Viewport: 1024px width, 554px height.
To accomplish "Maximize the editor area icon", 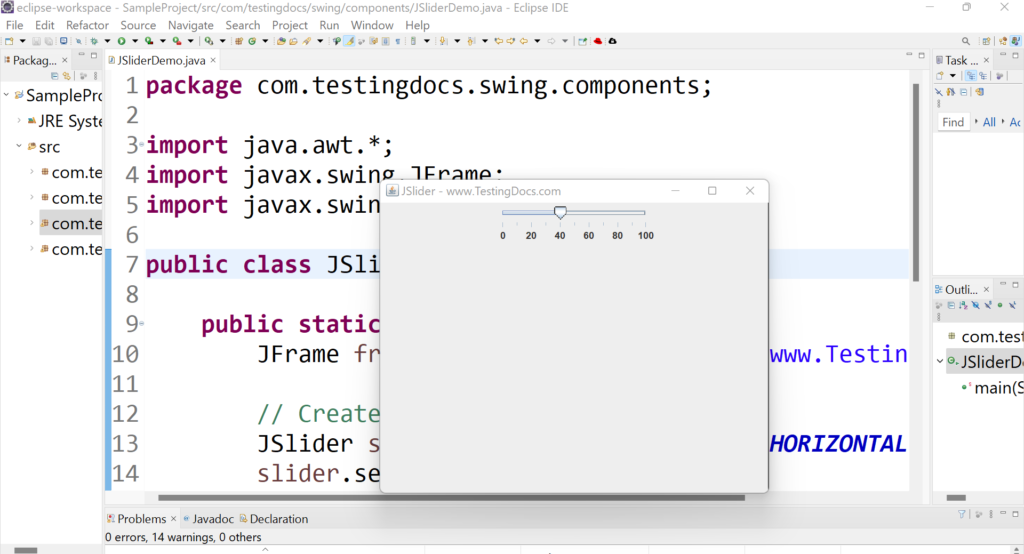I will coord(921,56).
